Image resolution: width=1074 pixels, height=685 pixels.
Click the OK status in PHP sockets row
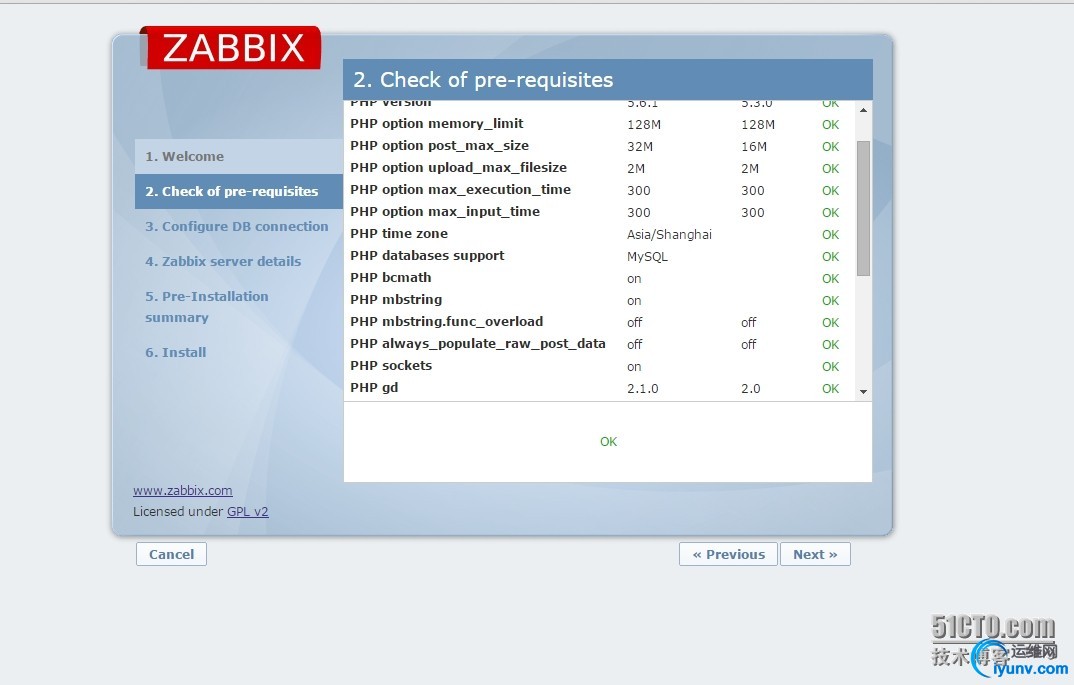[830, 366]
